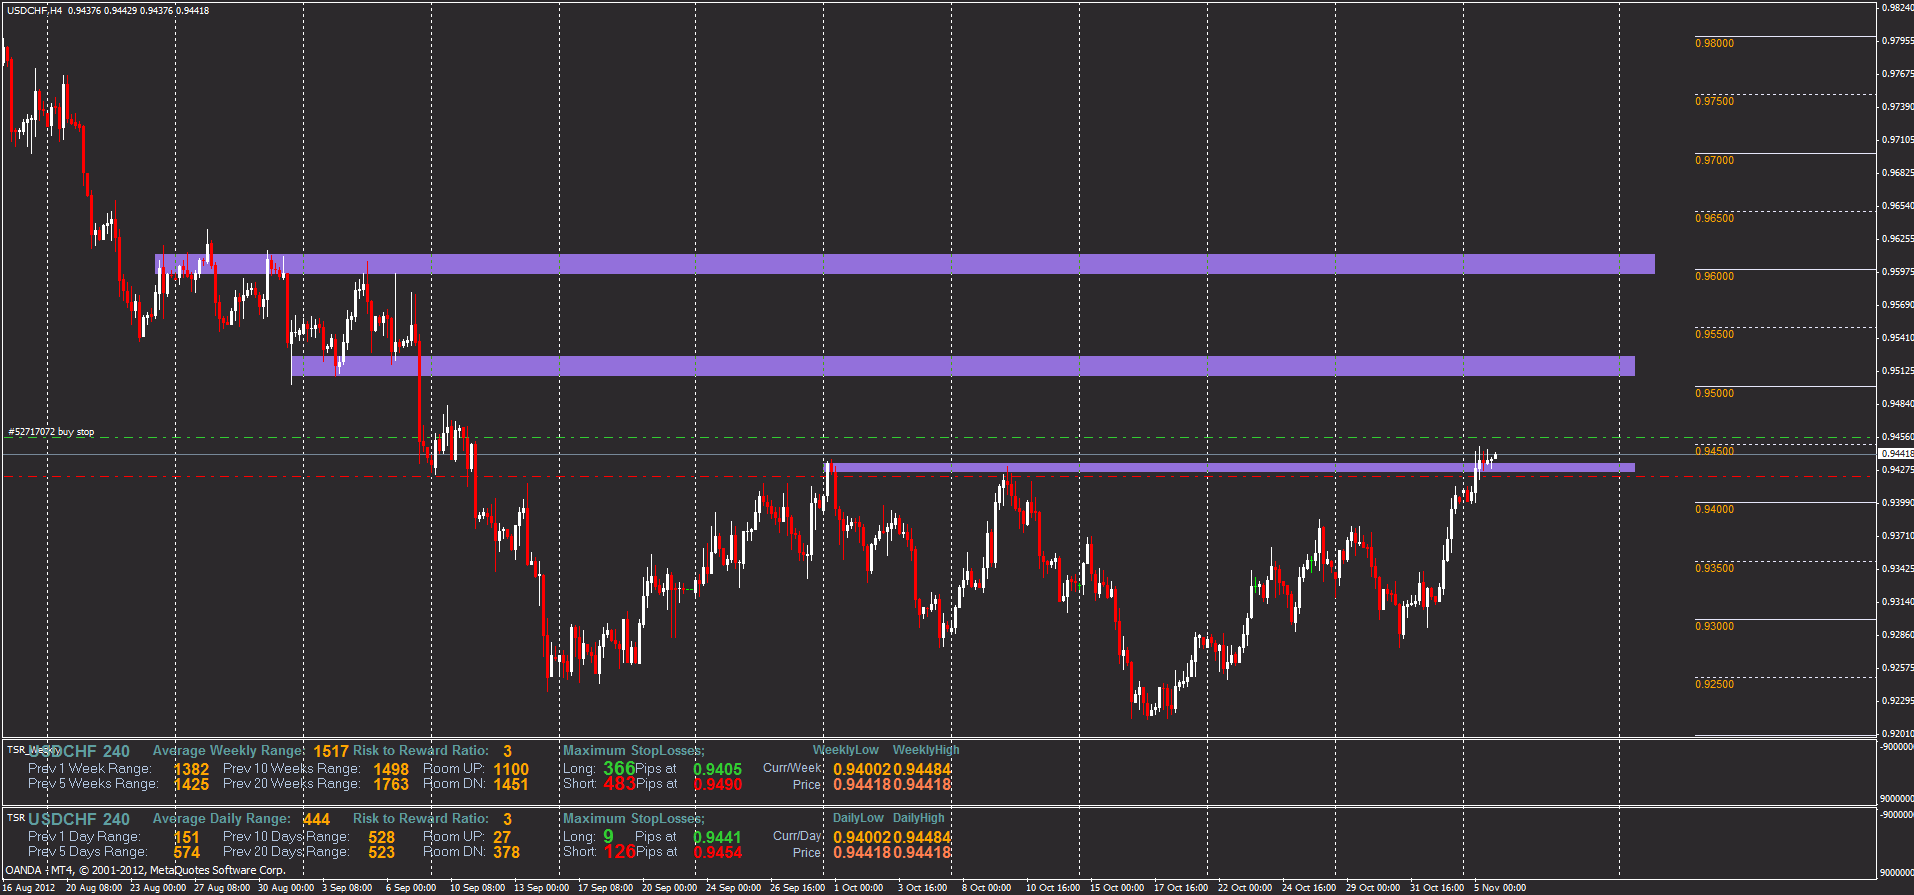Click the OANDA MT4 copyright text
This screenshot has height=895, width=1914.
point(145,870)
